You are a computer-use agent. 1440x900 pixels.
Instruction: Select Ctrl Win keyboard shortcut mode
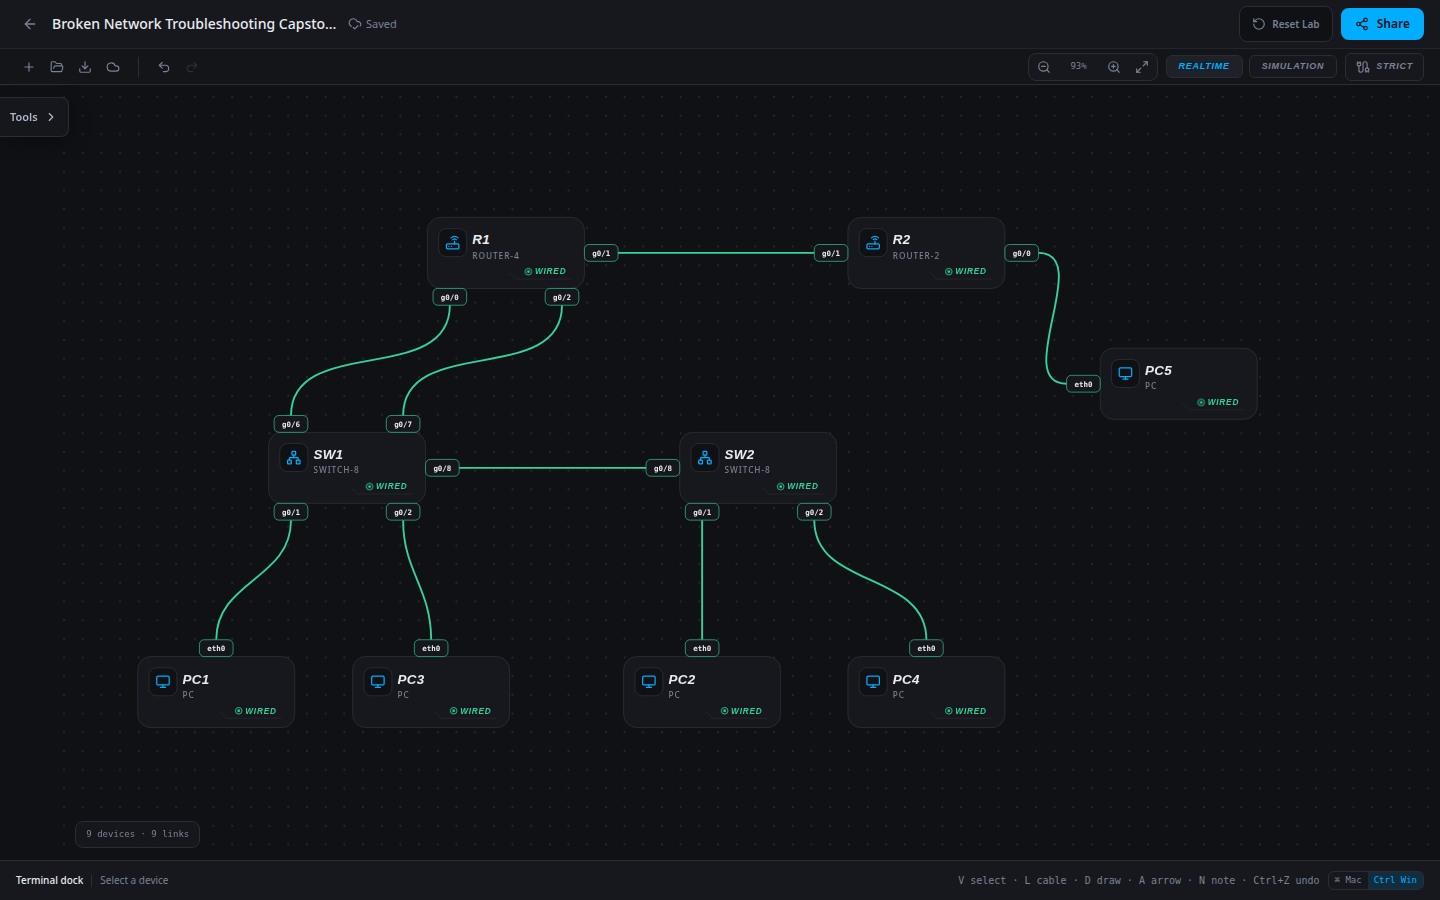pos(1395,880)
